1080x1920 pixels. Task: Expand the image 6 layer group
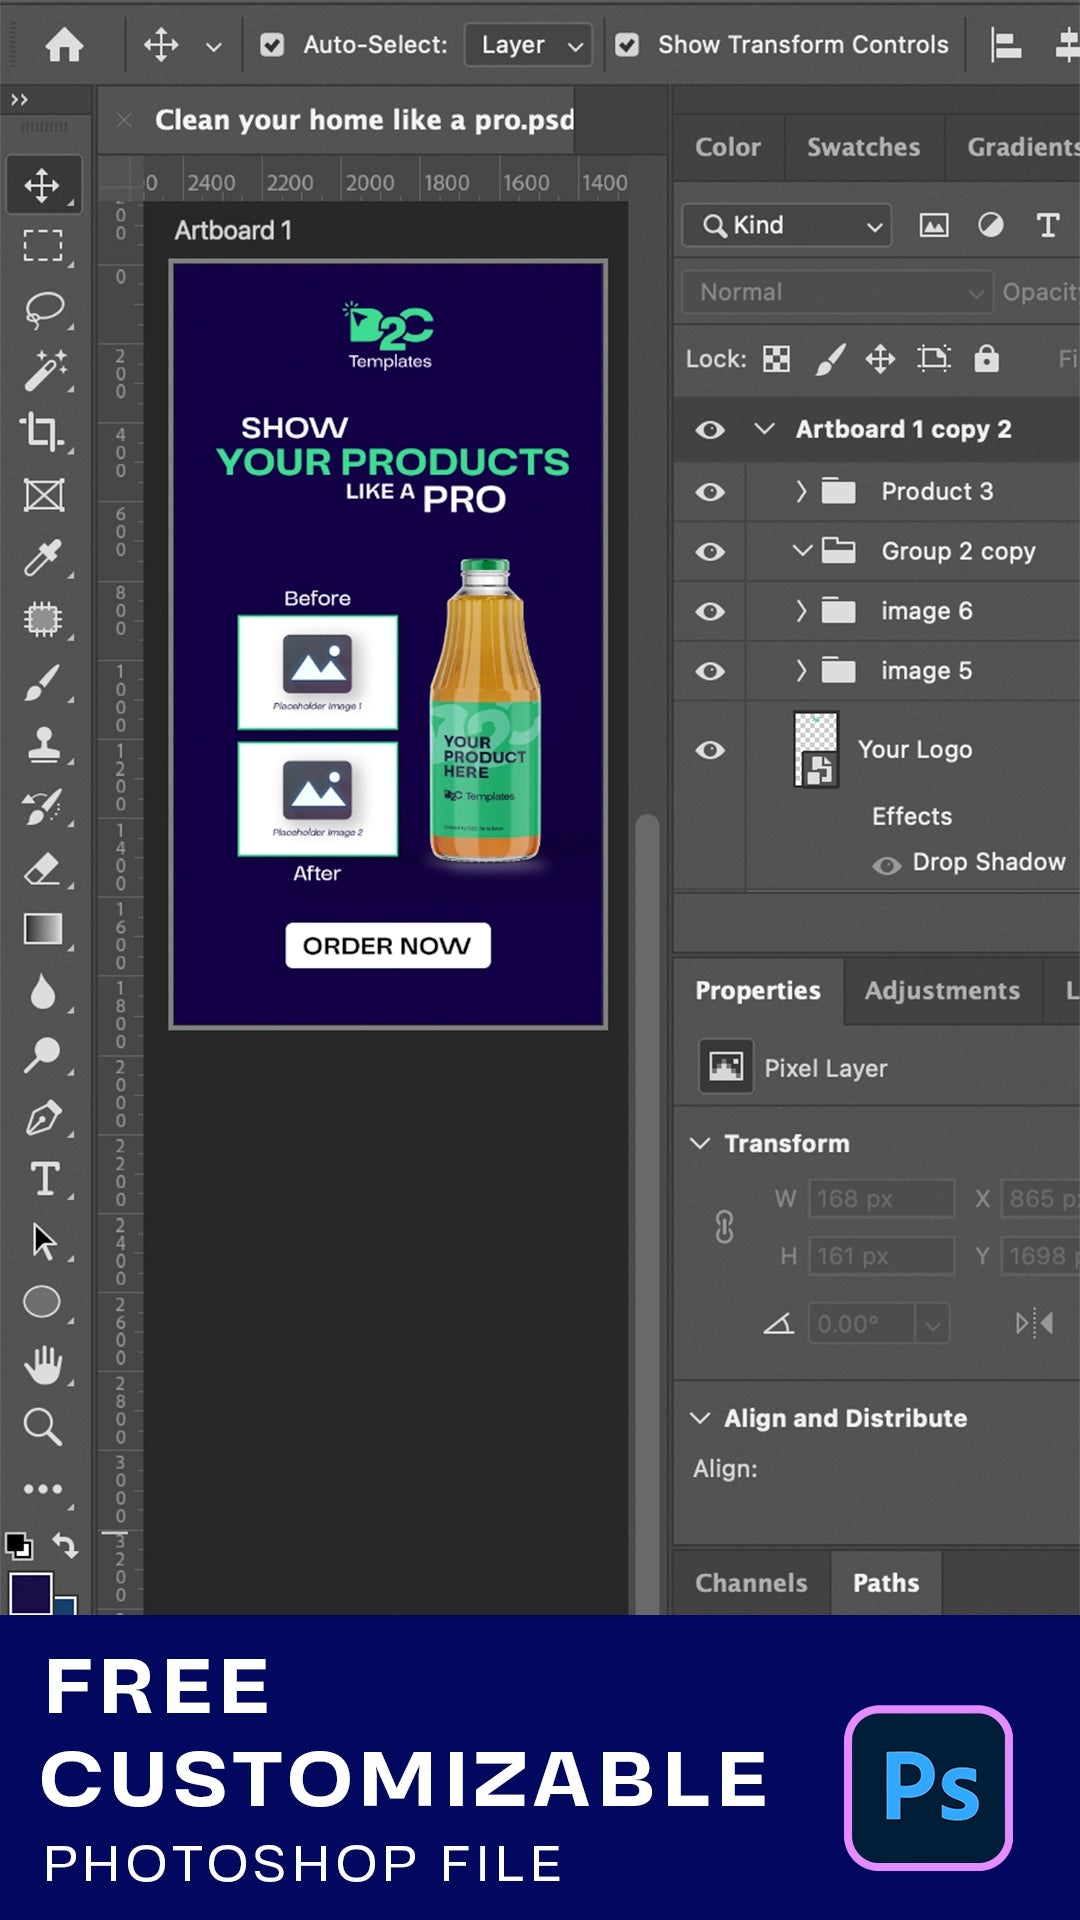[800, 611]
